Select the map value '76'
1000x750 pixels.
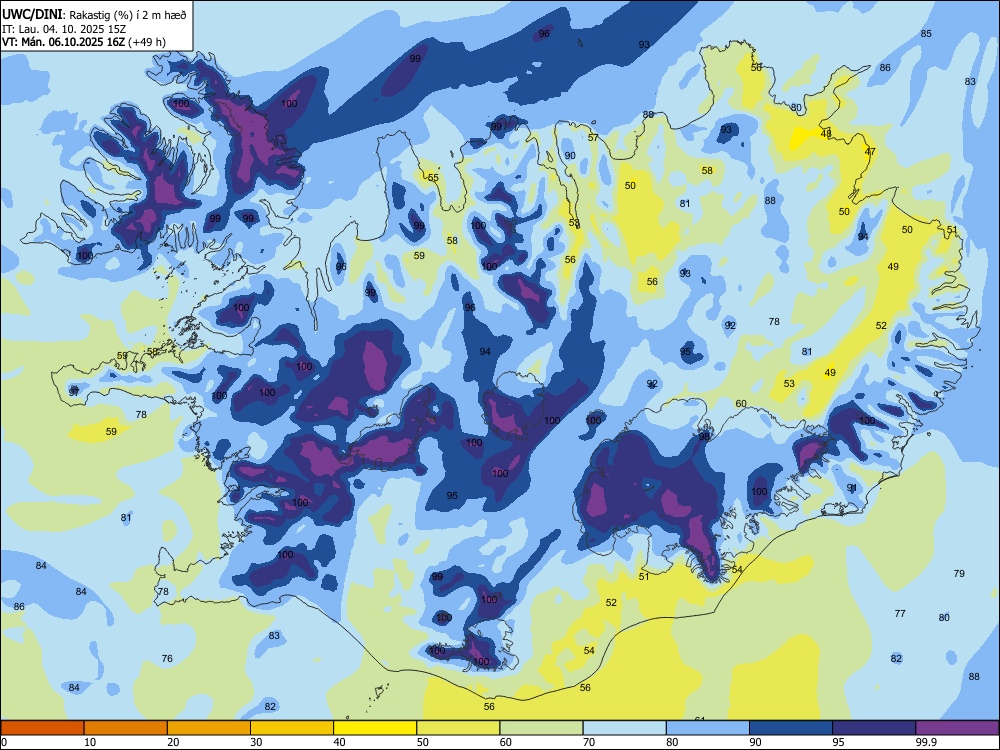click(x=167, y=658)
